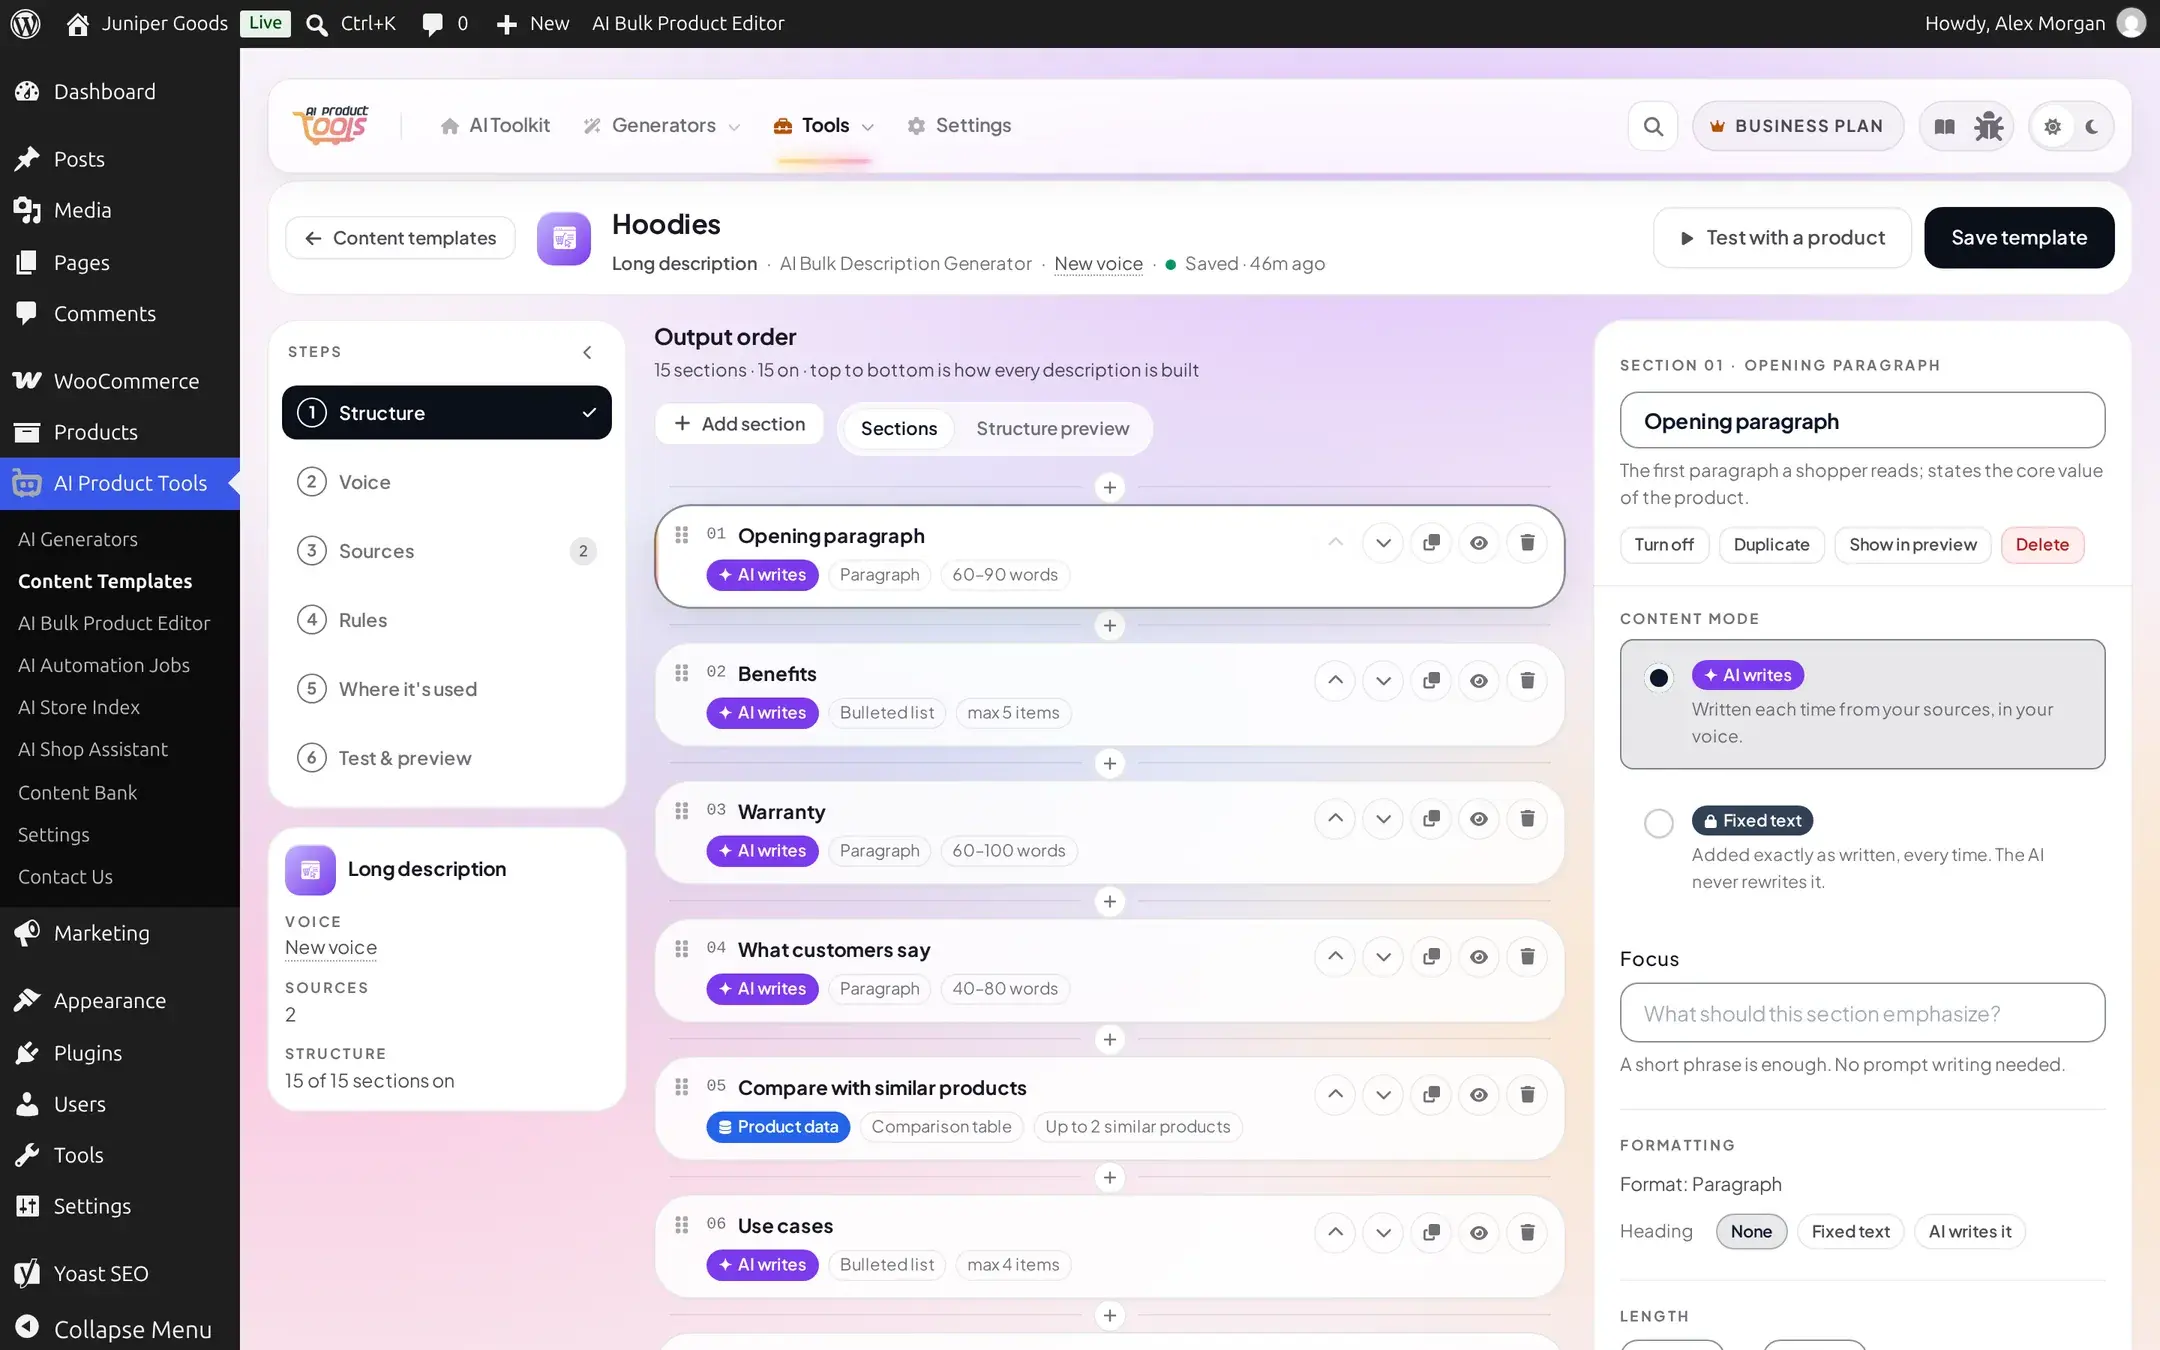The width and height of the screenshot is (2160, 1350).
Task: Open the documentation book icon
Action: (x=1944, y=126)
